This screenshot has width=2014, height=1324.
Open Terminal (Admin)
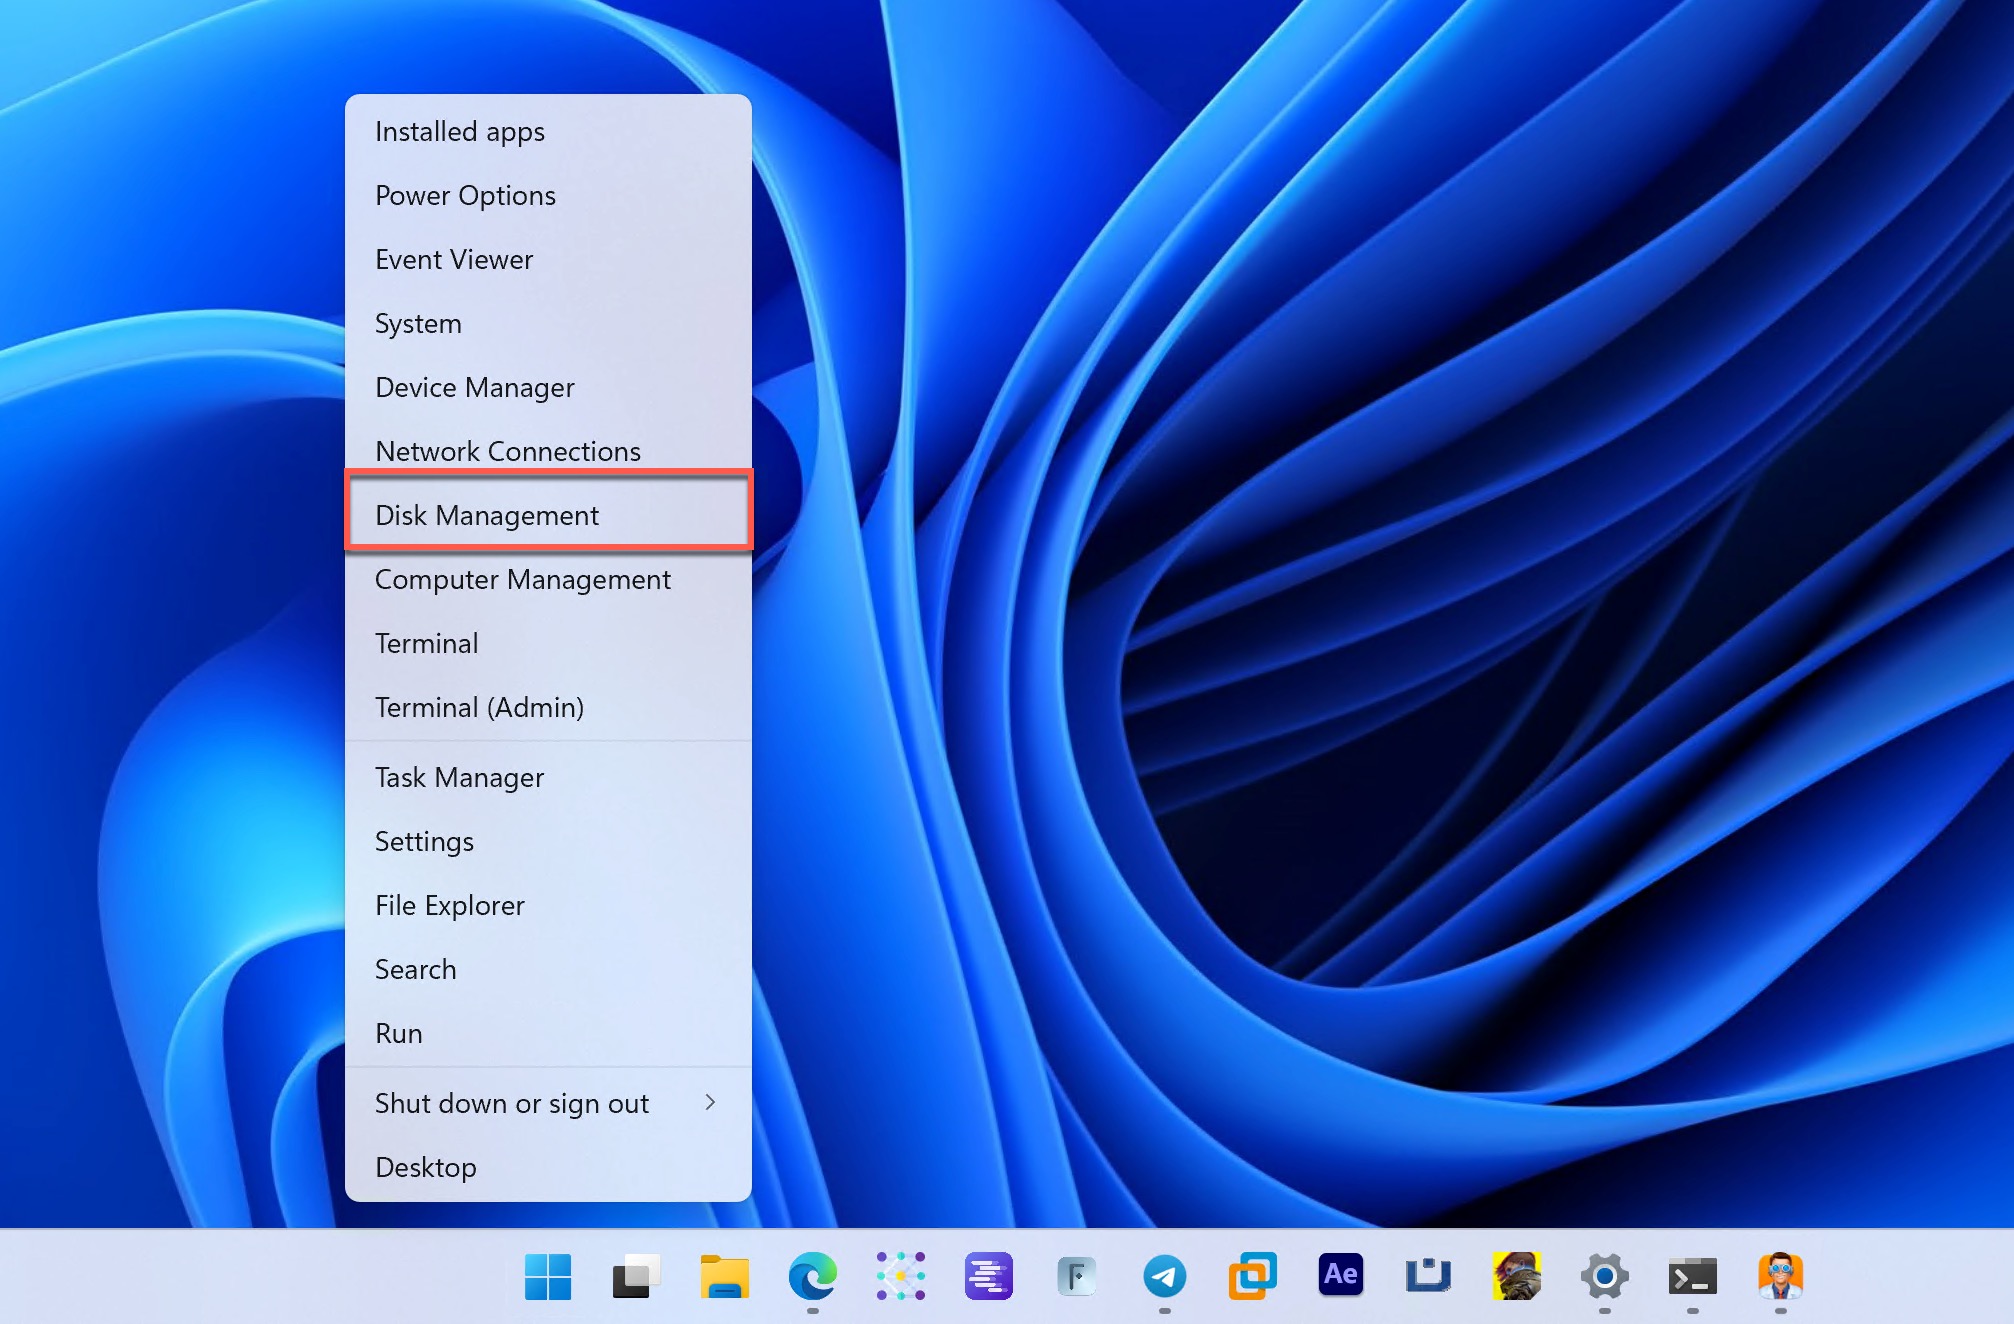point(548,708)
